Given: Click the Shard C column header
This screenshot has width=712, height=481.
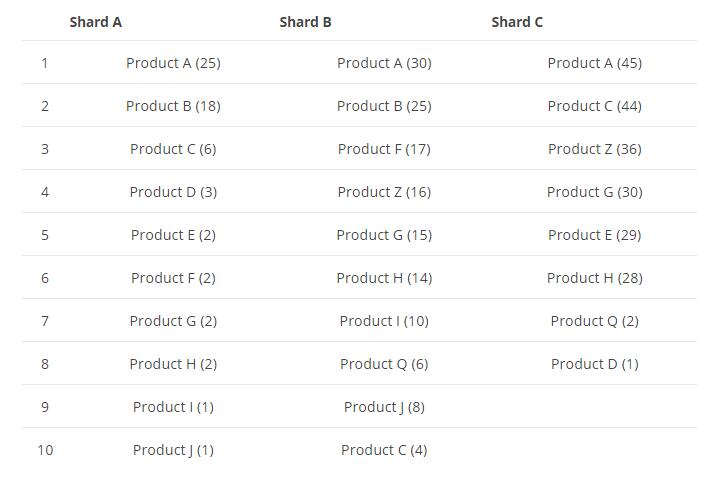Looking at the screenshot, I should pos(517,22).
